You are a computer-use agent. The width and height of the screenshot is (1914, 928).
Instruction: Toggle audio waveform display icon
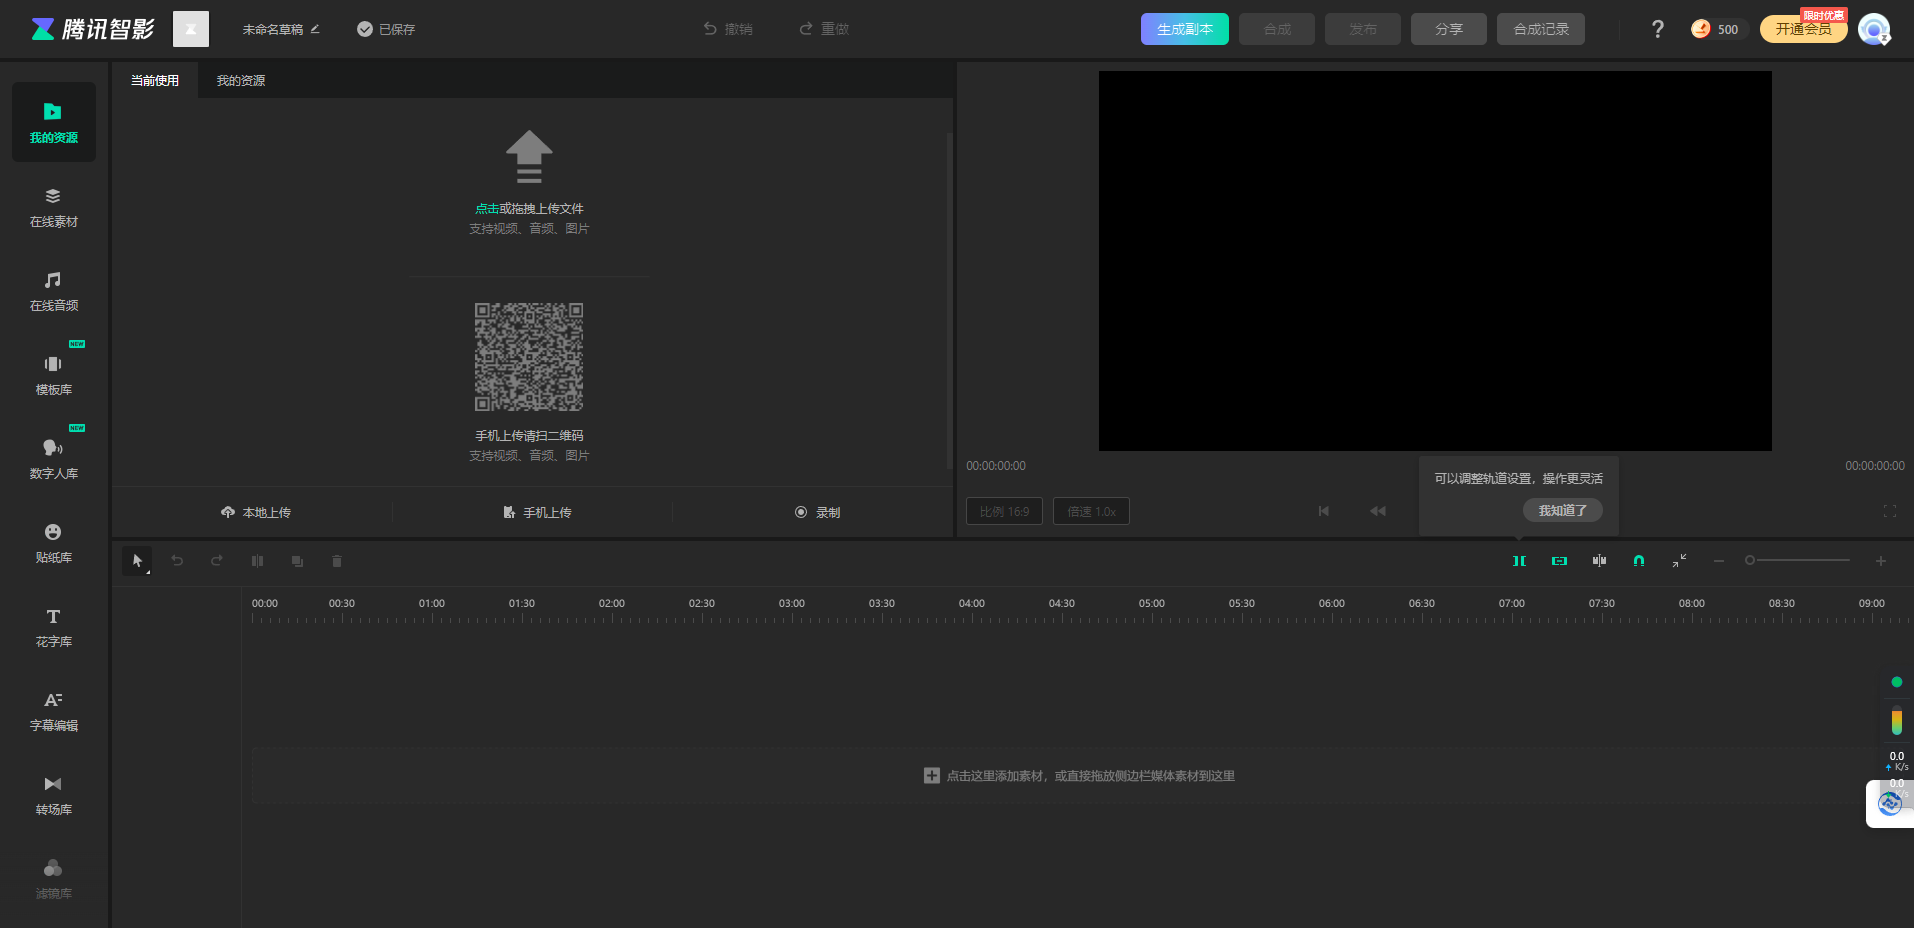(x=1598, y=560)
